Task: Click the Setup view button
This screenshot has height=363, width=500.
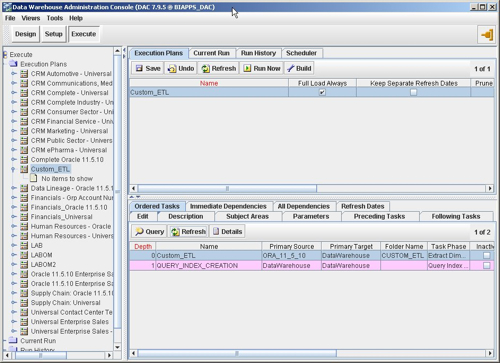Action: [x=54, y=34]
